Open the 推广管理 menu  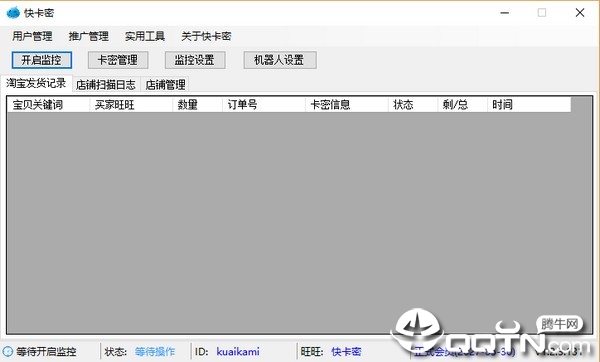point(88,36)
